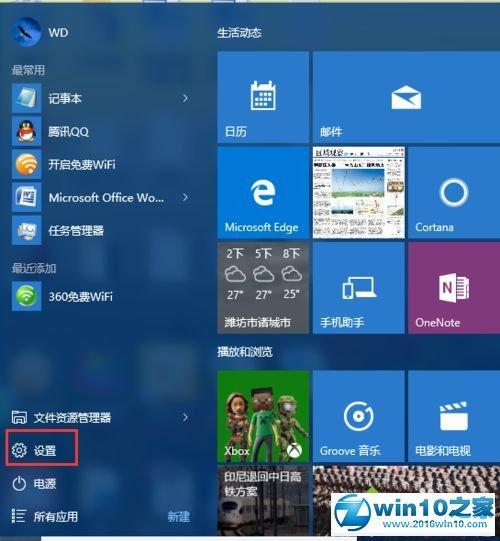
Task: Expand the Microsoft Office Word jump list arrow
Action: point(185,197)
